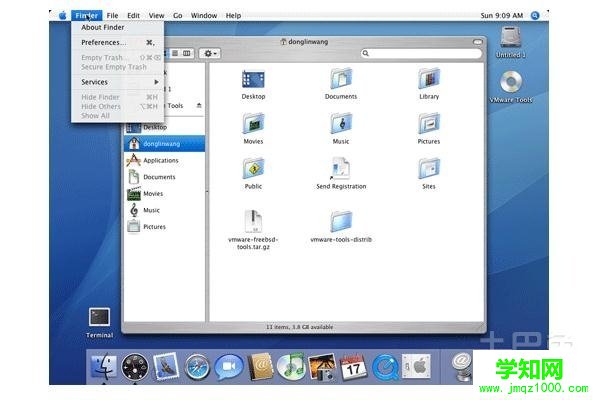Select the Pictures folder in the main pane
The image size is (600, 400).
(x=429, y=124)
